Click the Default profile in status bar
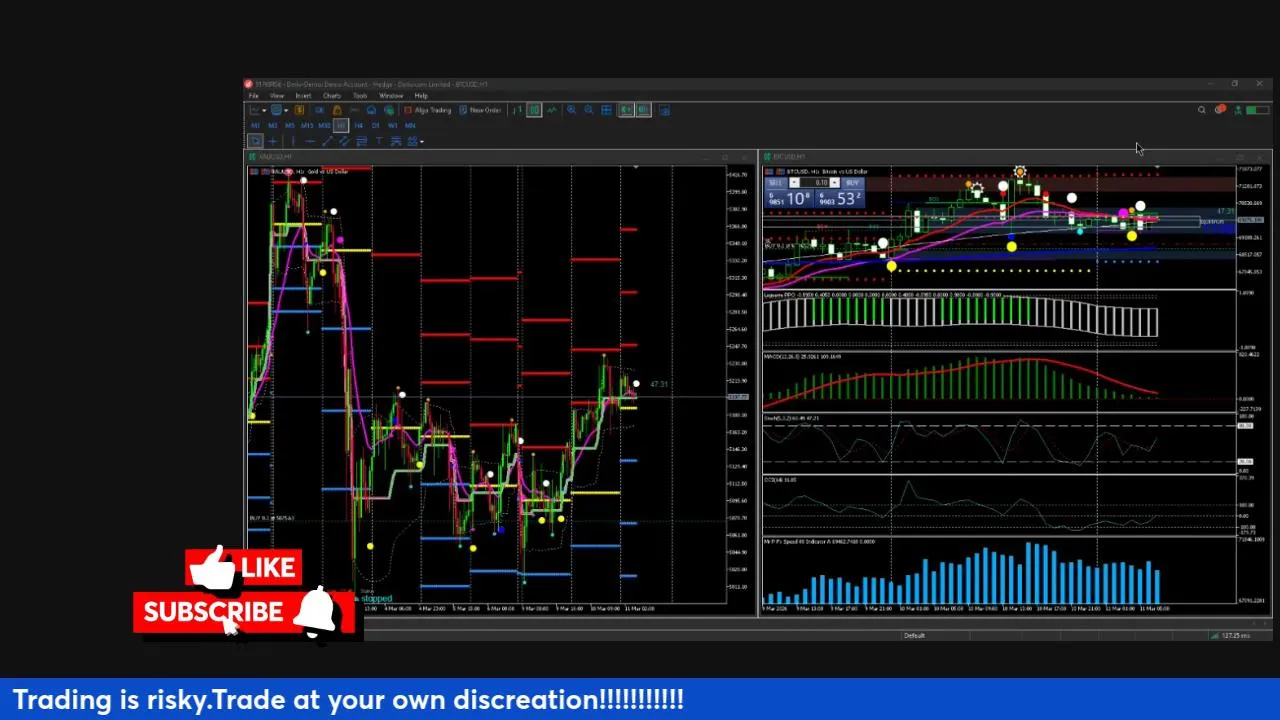This screenshot has height=720, width=1280. (914, 636)
